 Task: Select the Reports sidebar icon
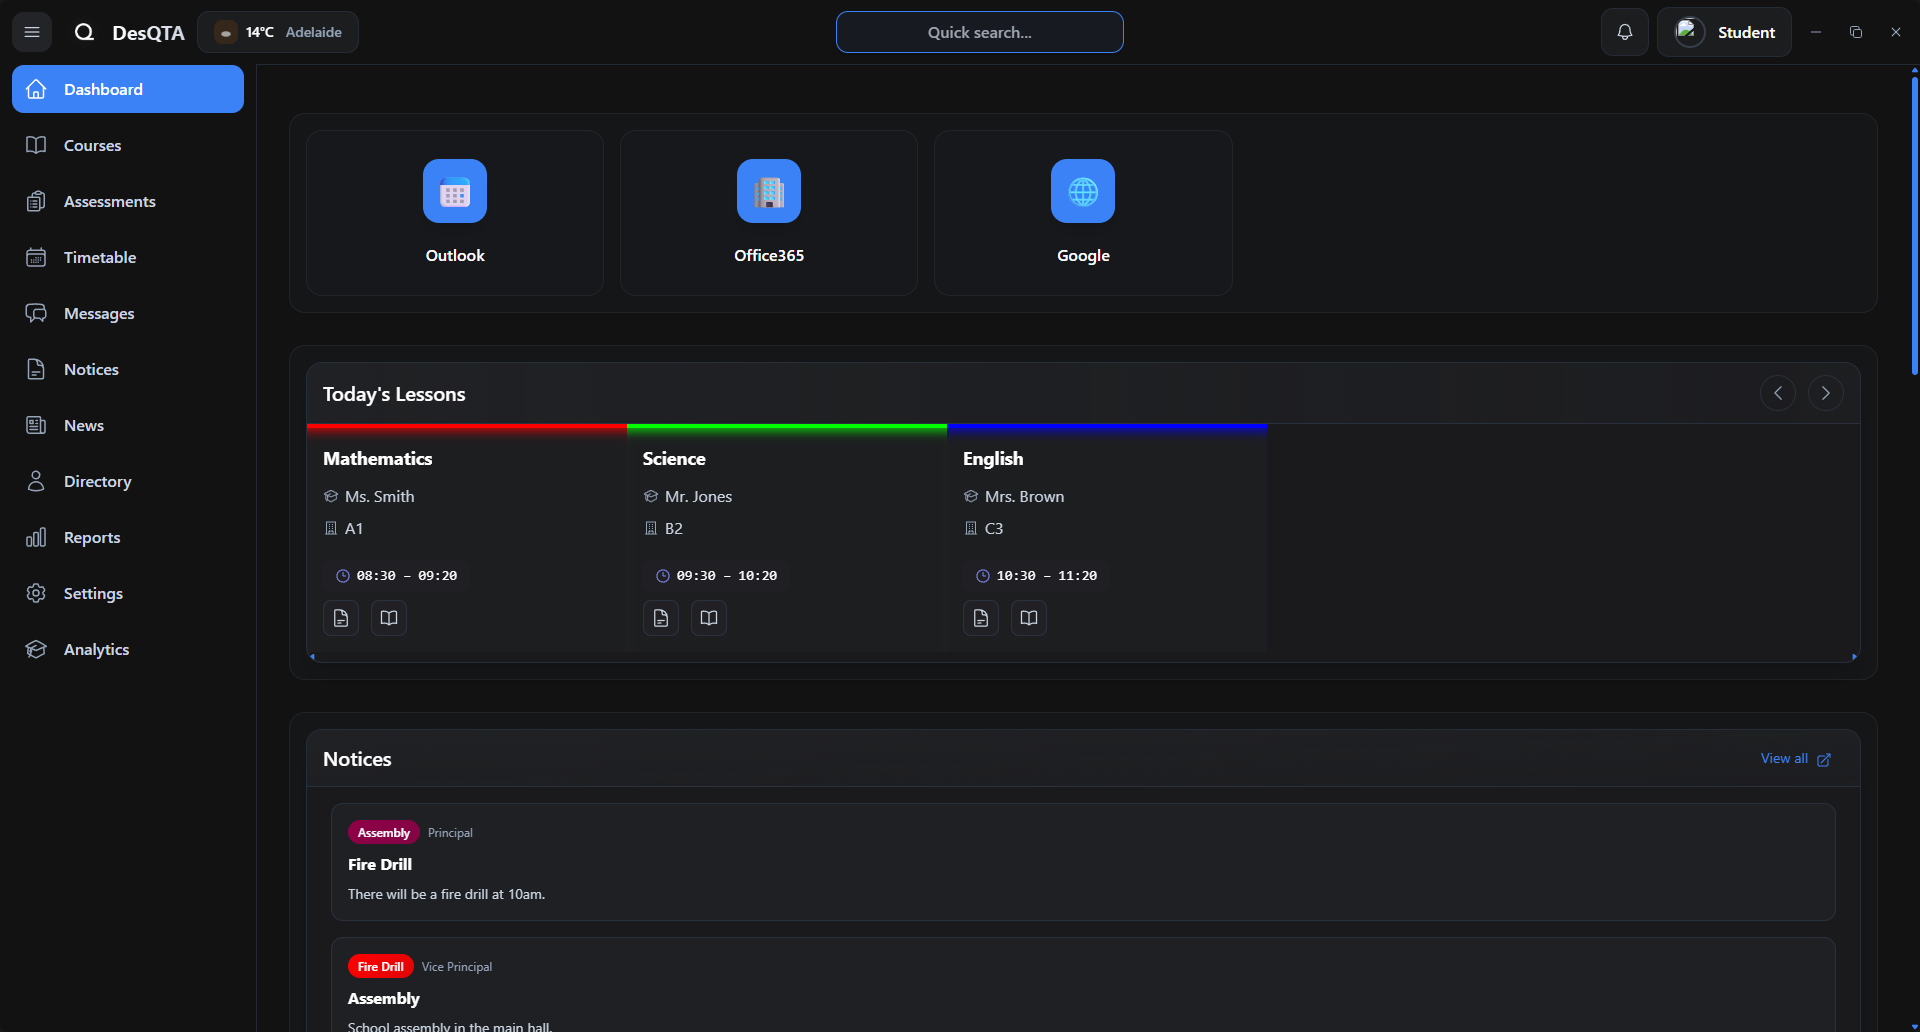36,537
